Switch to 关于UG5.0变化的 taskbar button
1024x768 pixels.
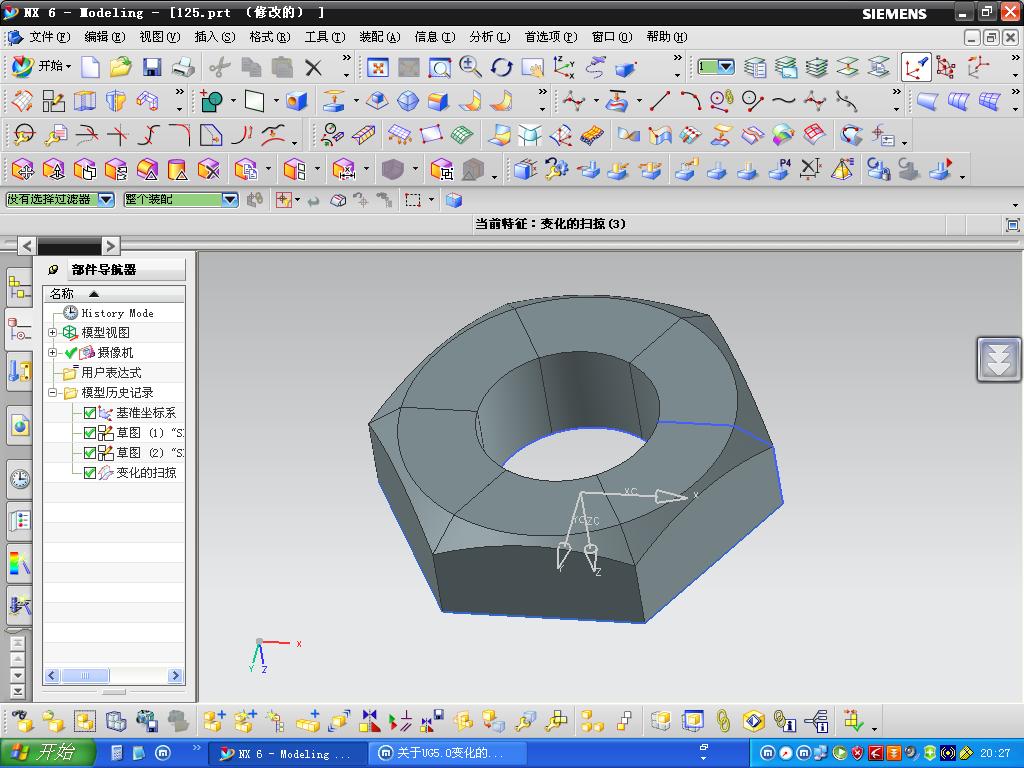(x=447, y=754)
